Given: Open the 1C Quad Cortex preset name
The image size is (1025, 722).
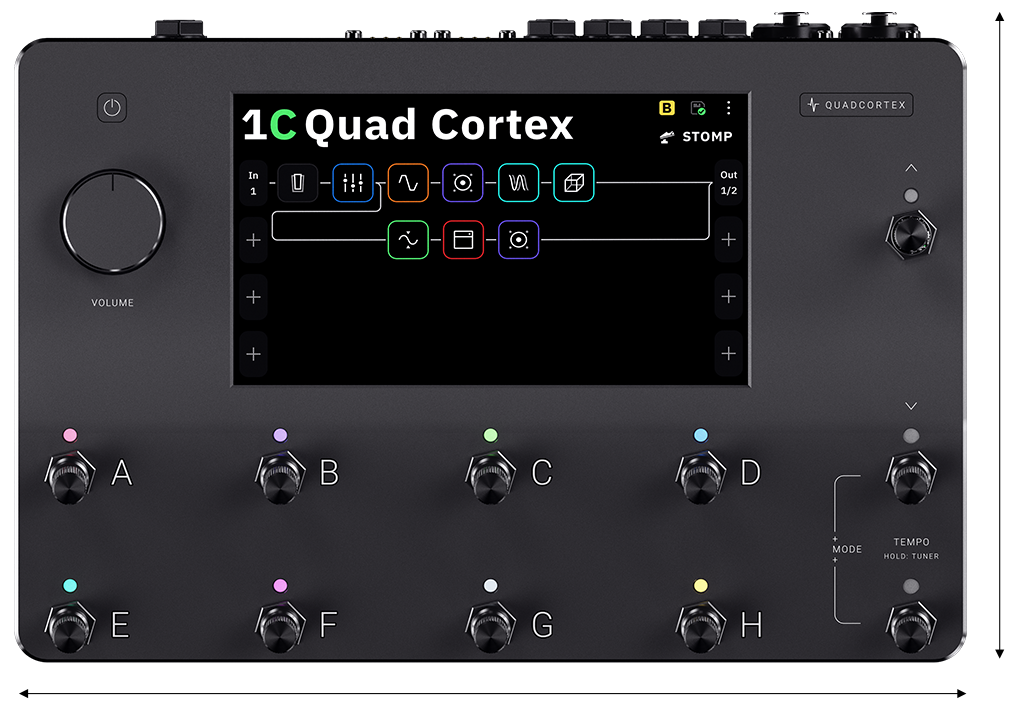Looking at the screenshot, I should click(x=408, y=126).
